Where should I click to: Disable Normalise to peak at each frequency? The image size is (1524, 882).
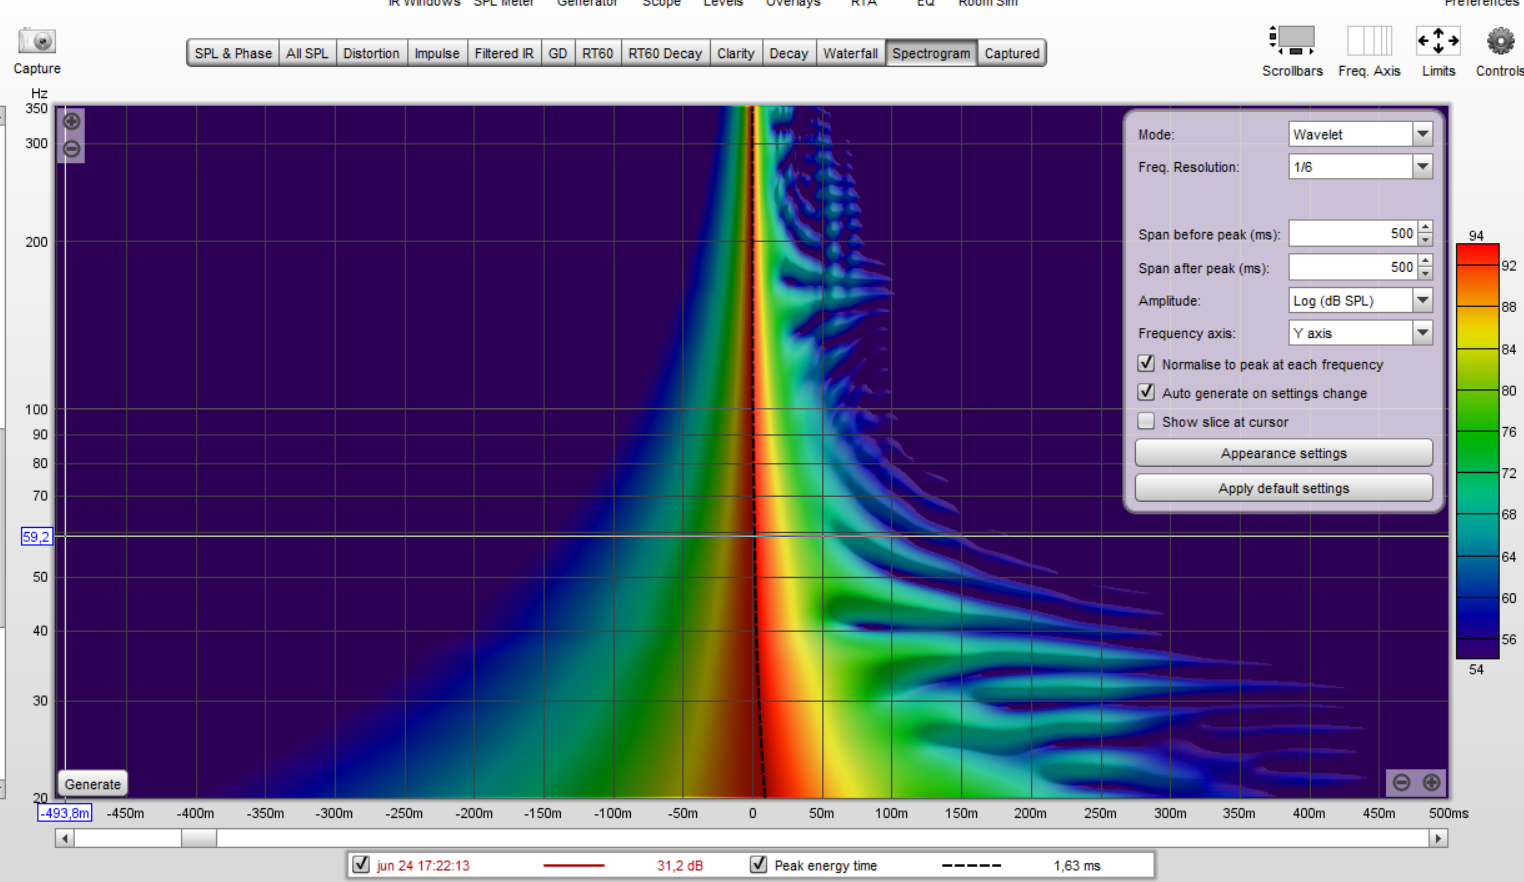coord(1147,364)
